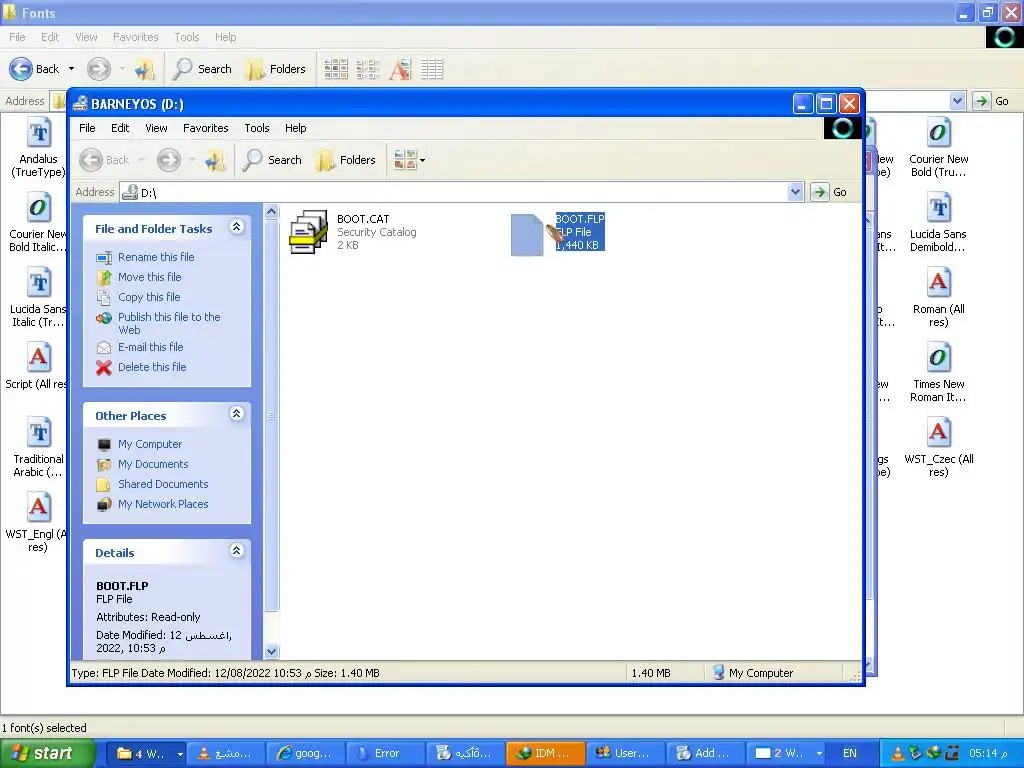This screenshot has height=768, width=1024.
Task: Switch the Fonts window to List view
Action: tap(368, 69)
